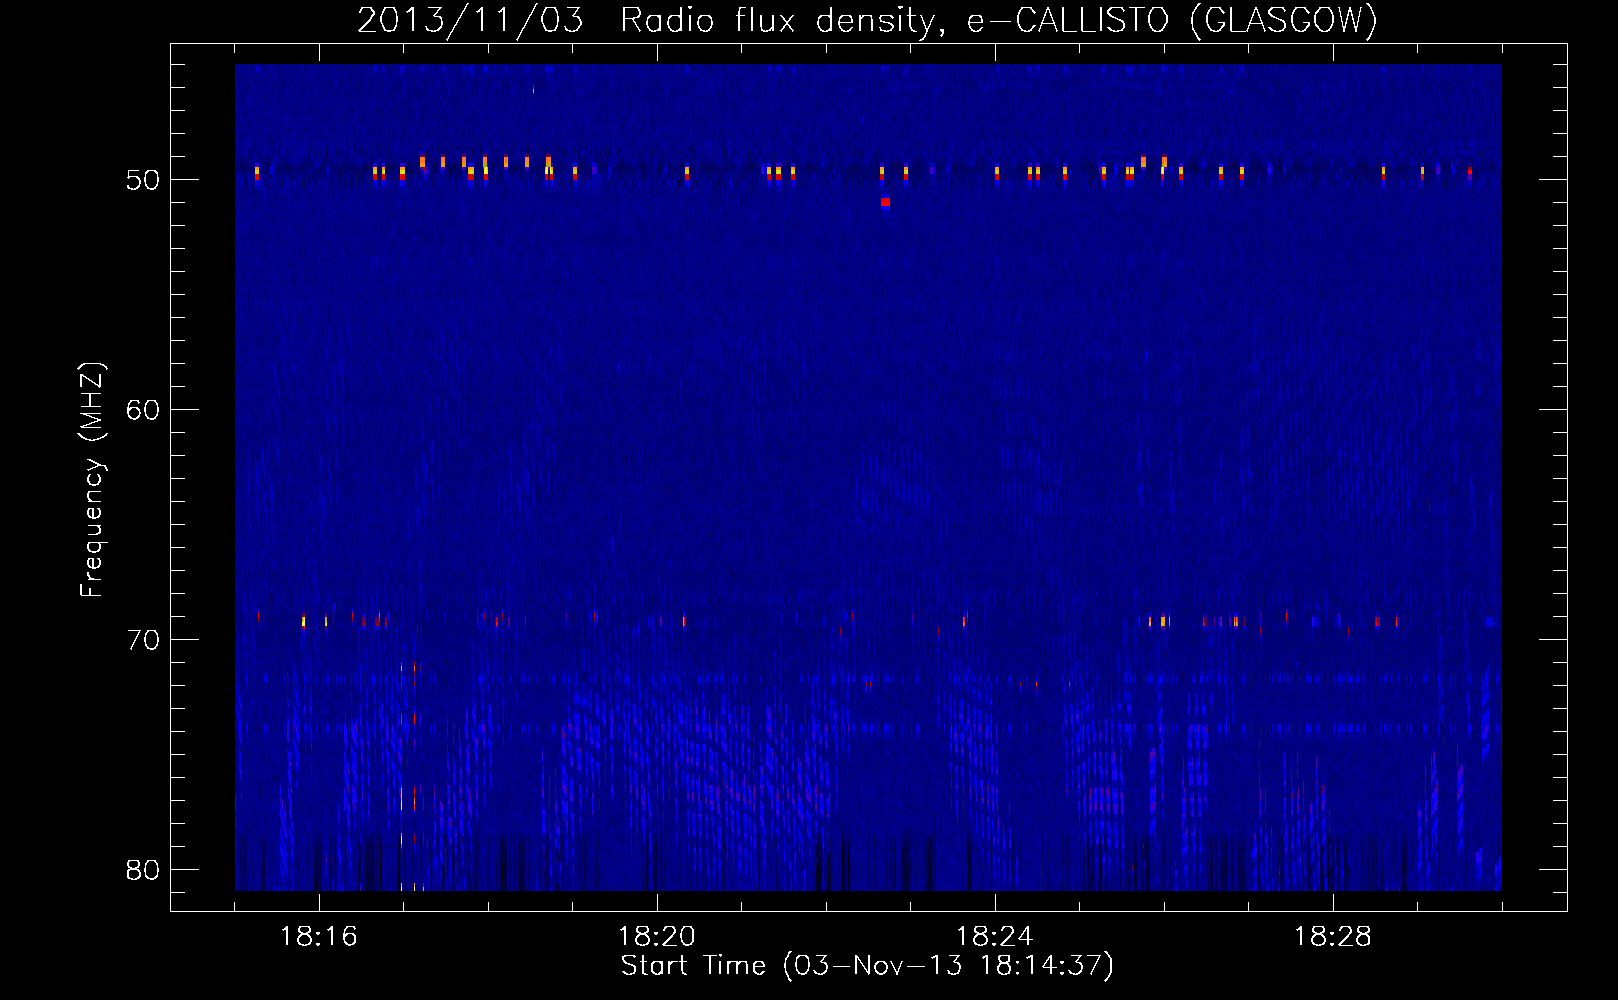This screenshot has height=1000, width=1618.
Task: Click the Start Time x-axis label
Action: coord(867,966)
